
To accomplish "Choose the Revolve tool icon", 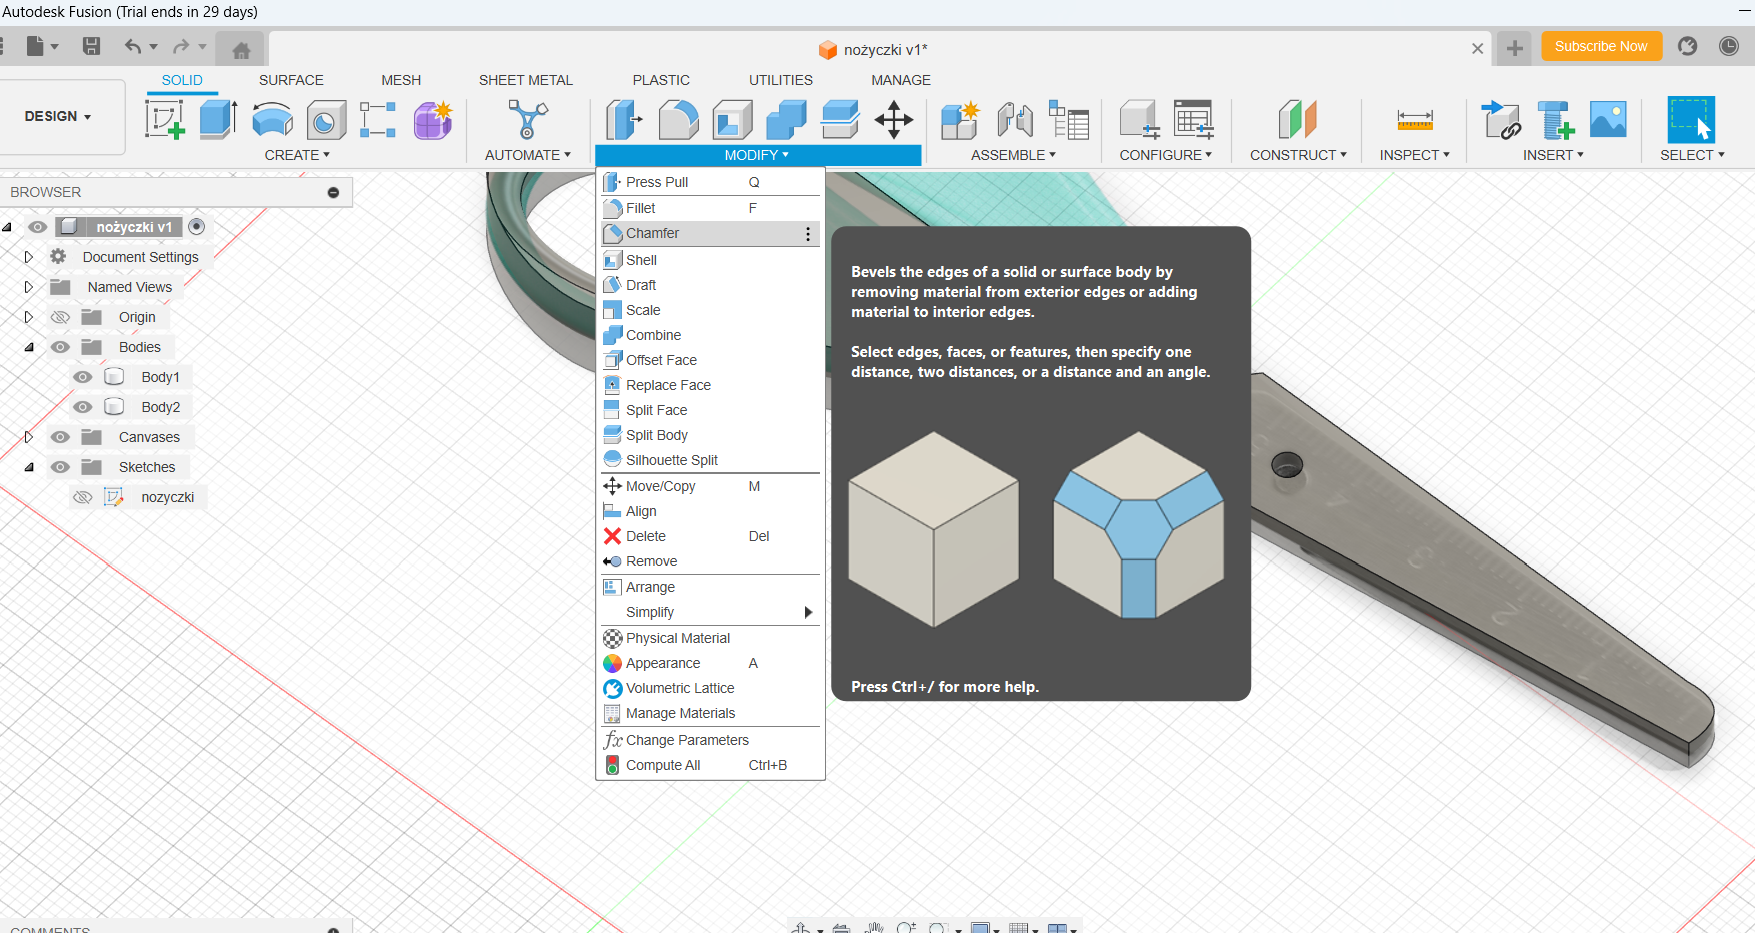I will click(x=272, y=120).
